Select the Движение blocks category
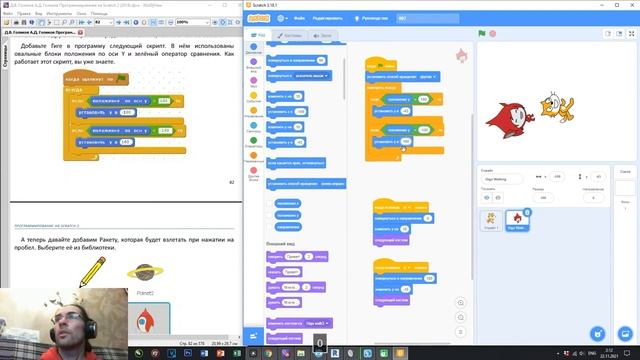The image size is (640, 360). [x=253, y=49]
